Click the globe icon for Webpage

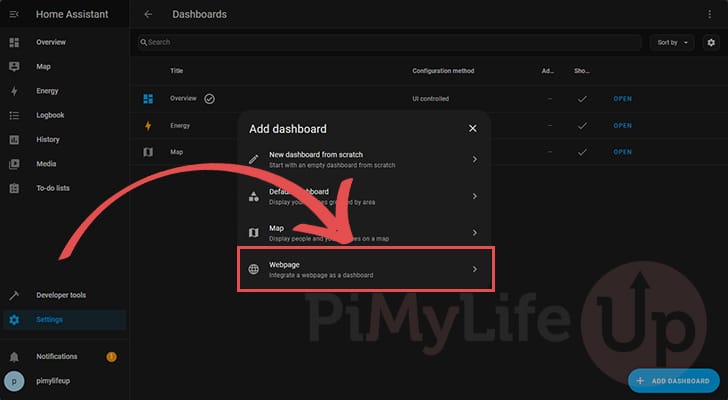tap(254, 269)
